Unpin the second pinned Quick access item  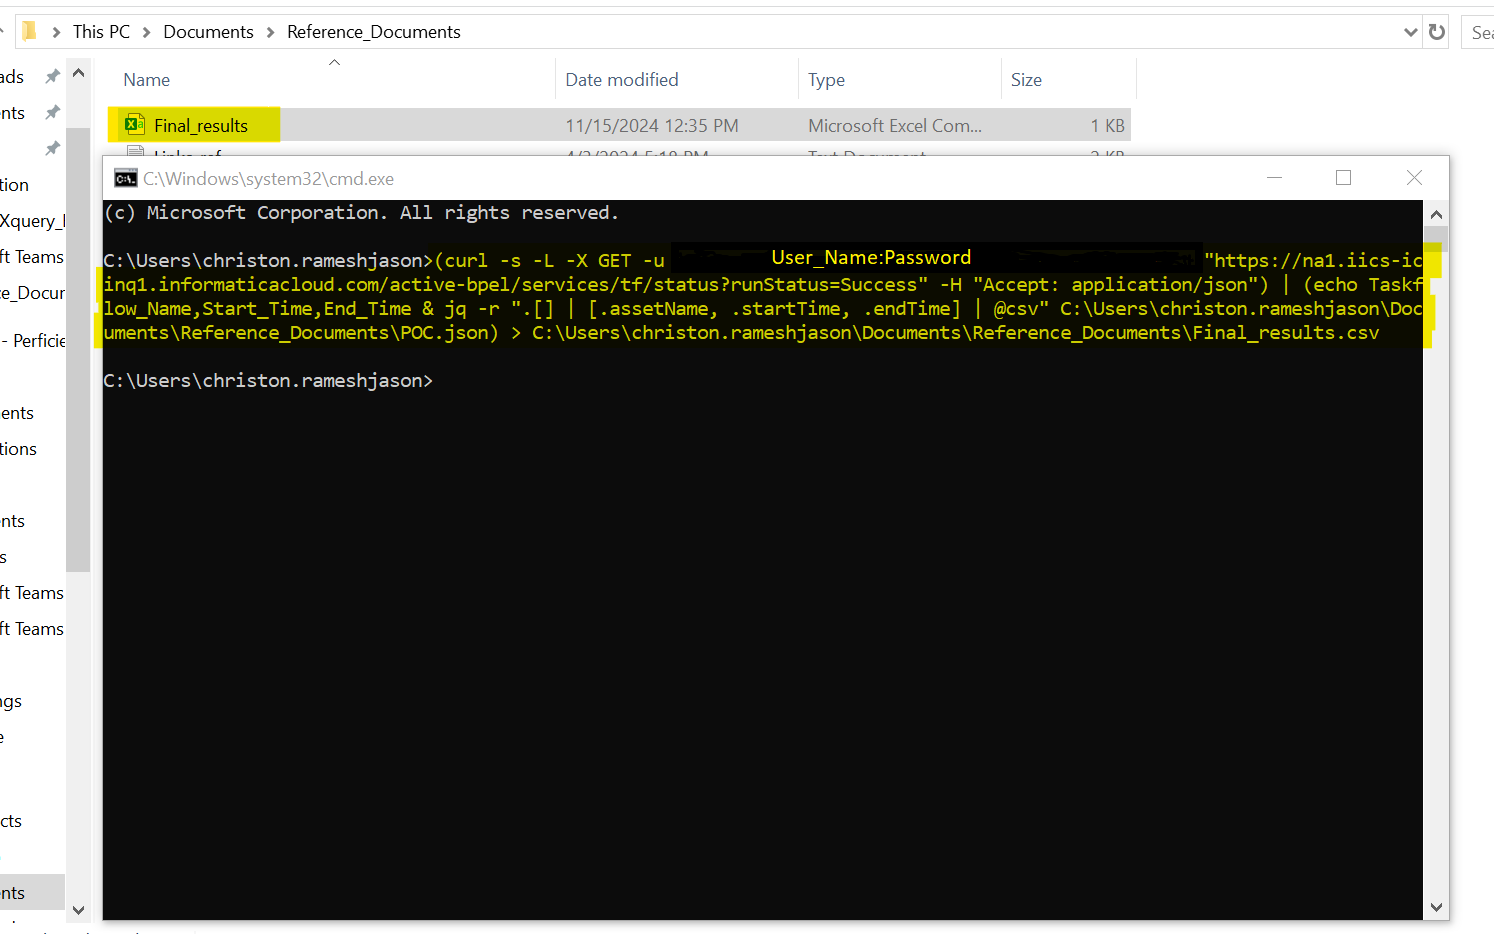pos(52,112)
